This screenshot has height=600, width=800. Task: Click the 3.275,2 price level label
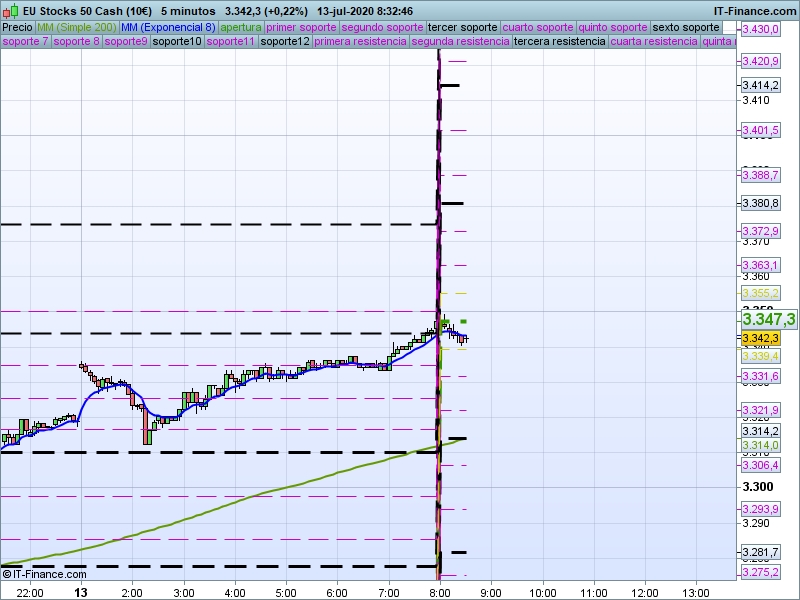click(760, 571)
